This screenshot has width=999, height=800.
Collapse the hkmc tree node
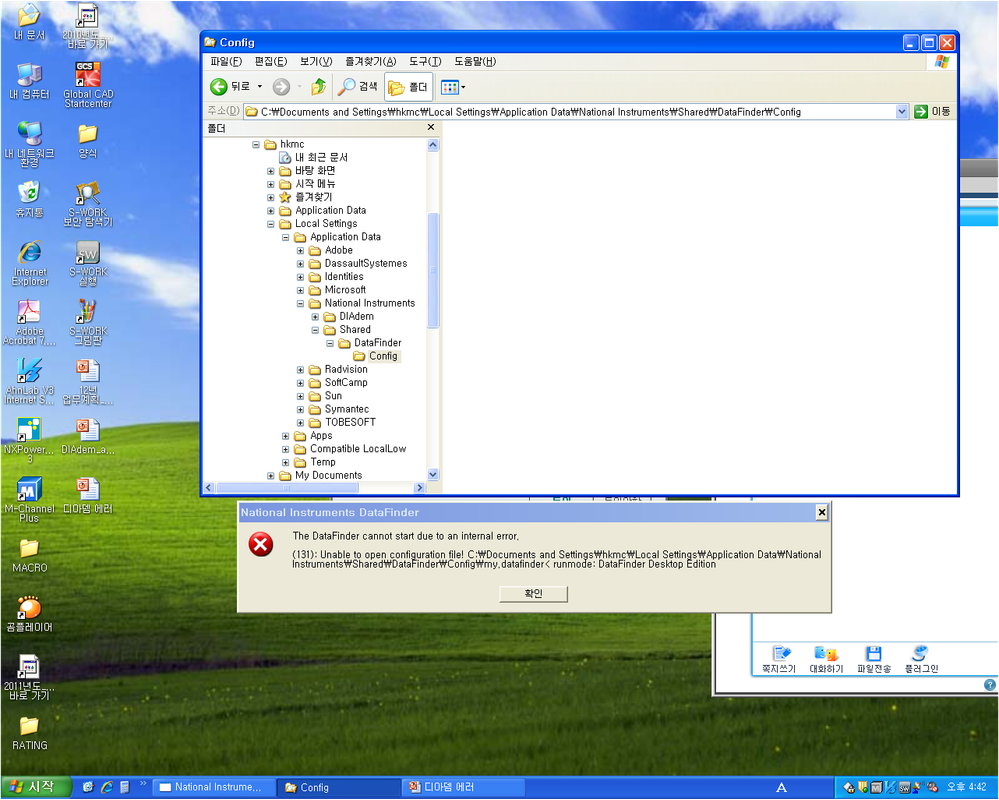pyautogui.click(x=255, y=145)
